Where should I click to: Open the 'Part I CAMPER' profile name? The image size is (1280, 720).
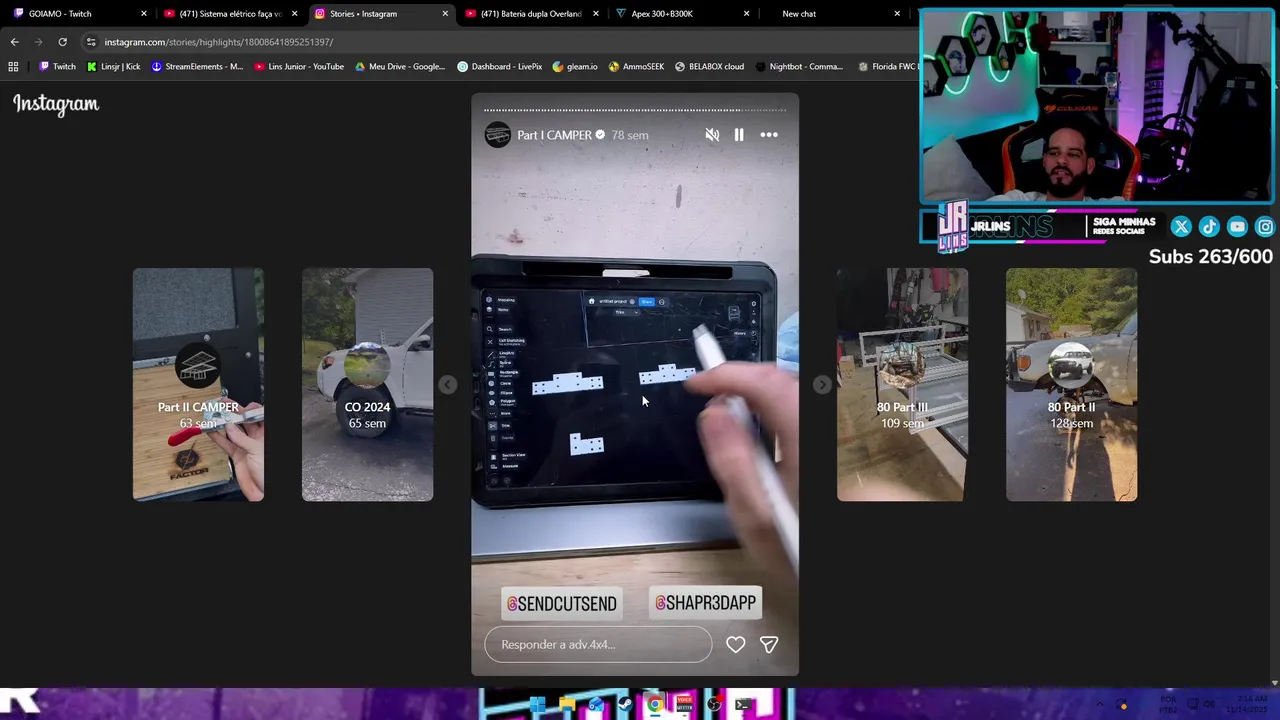[555, 135]
